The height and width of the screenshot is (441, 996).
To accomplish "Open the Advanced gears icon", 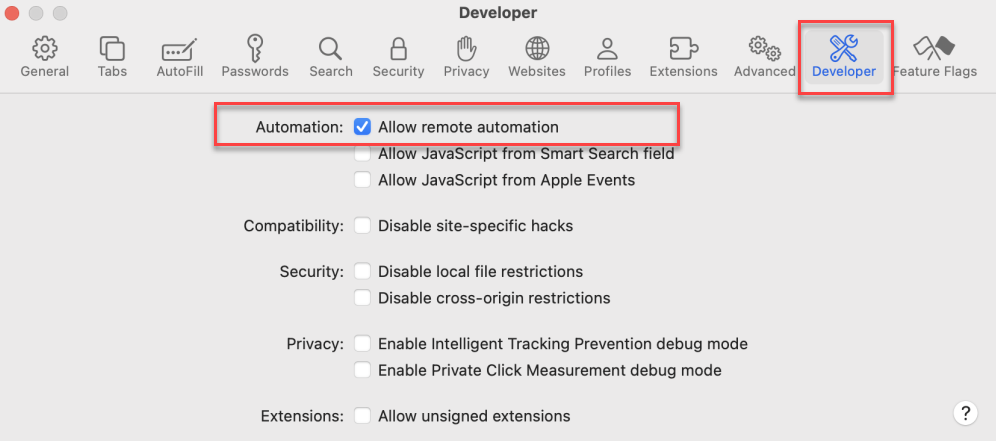I will pos(764,48).
